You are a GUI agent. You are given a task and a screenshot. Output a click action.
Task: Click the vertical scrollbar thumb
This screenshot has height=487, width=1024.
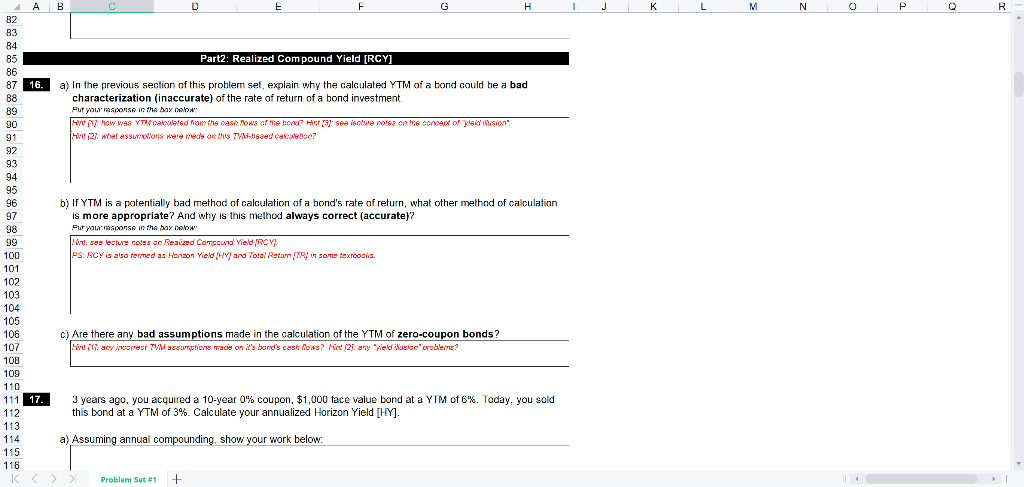1017,85
